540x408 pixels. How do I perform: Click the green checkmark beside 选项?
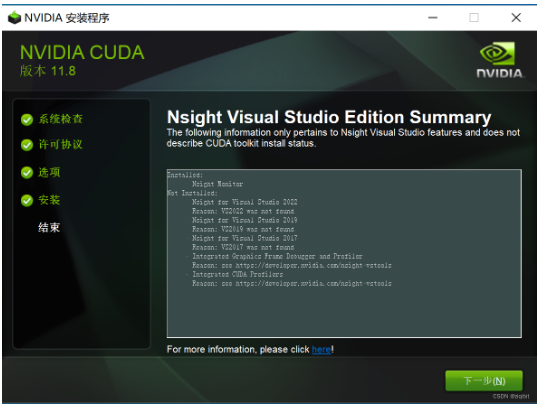pos(27,172)
